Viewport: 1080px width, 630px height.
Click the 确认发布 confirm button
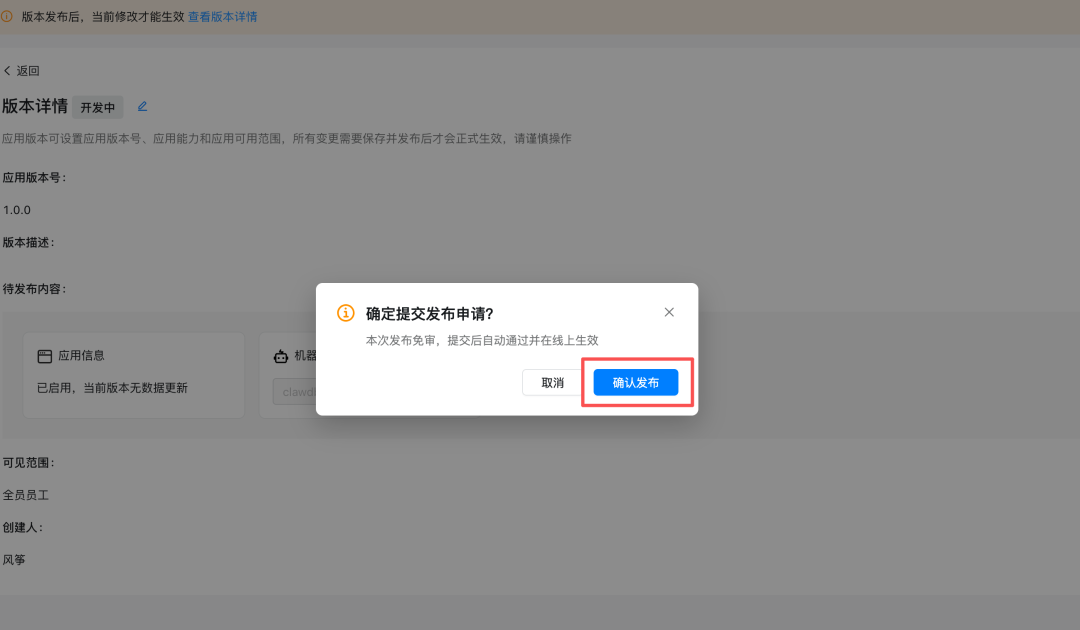pyautogui.click(x=636, y=382)
